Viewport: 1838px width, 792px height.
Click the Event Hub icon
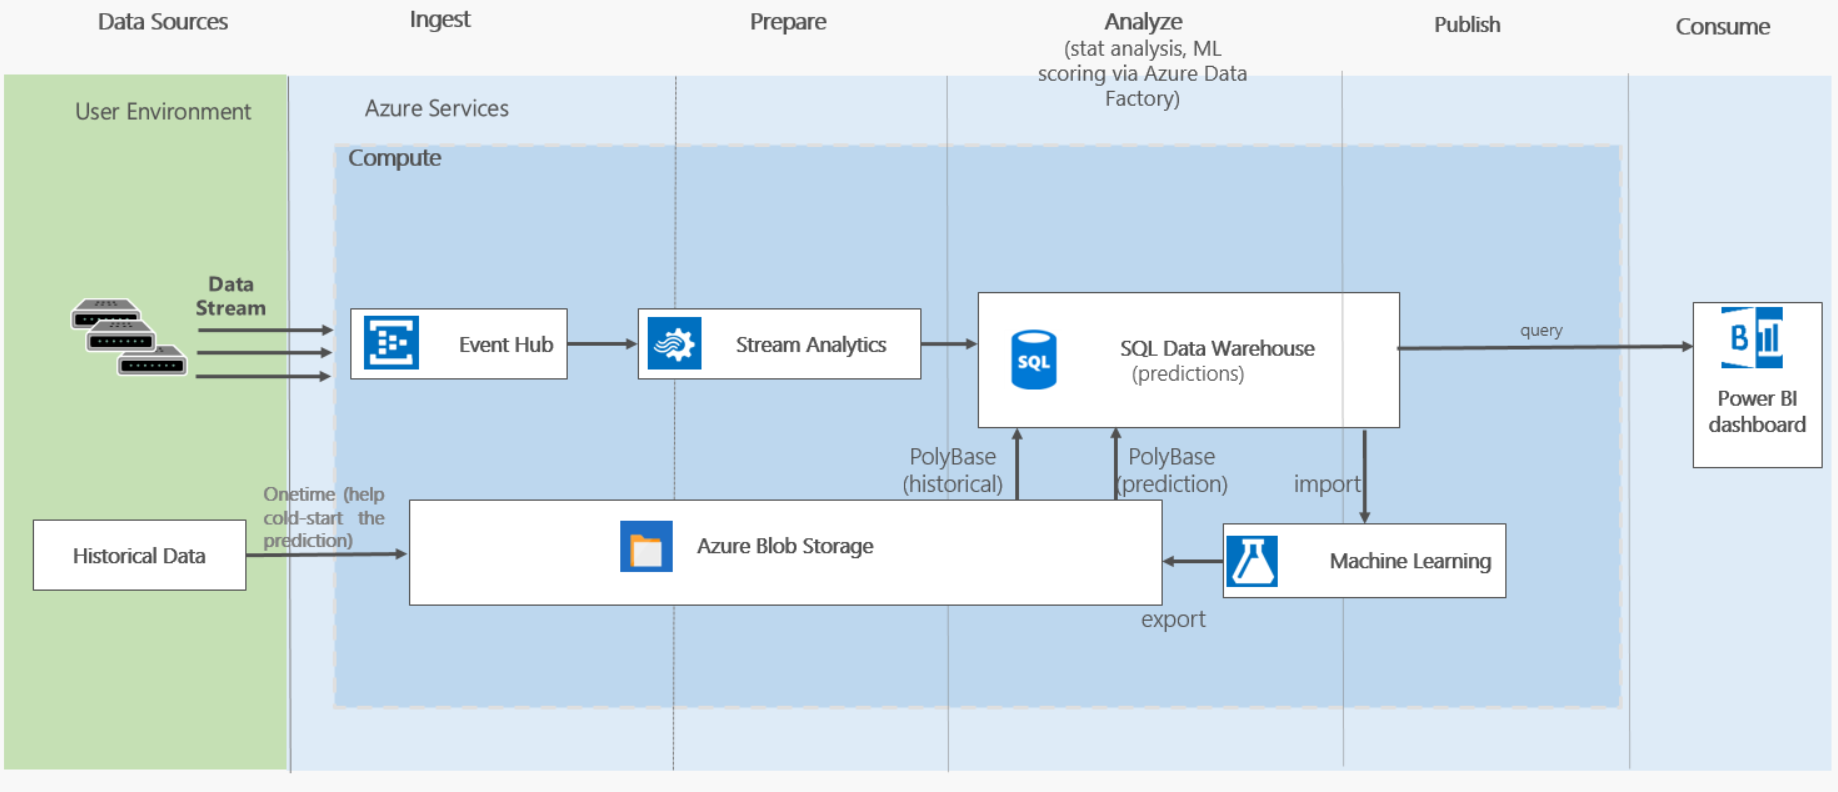tap(391, 343)
